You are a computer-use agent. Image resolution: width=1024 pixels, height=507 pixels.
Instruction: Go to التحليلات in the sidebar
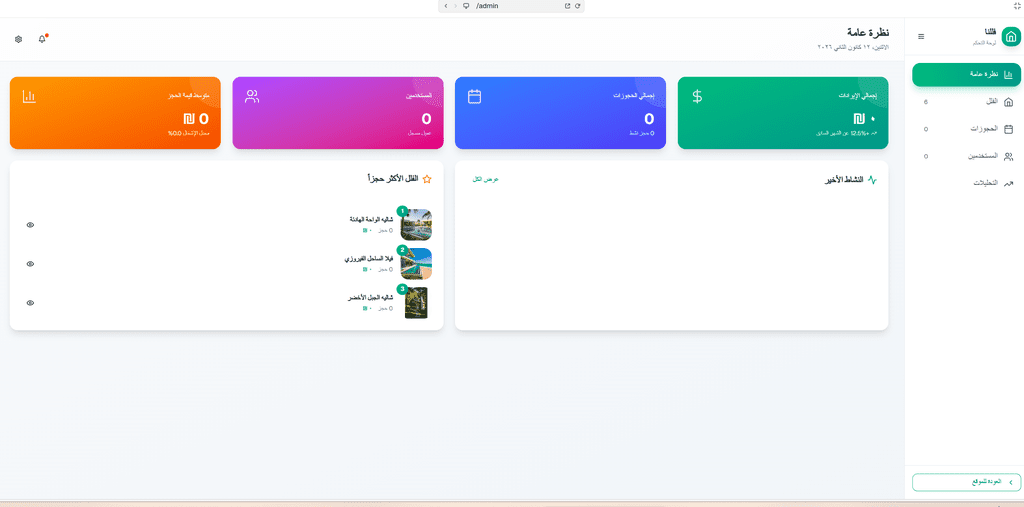[x=966, y=184]
